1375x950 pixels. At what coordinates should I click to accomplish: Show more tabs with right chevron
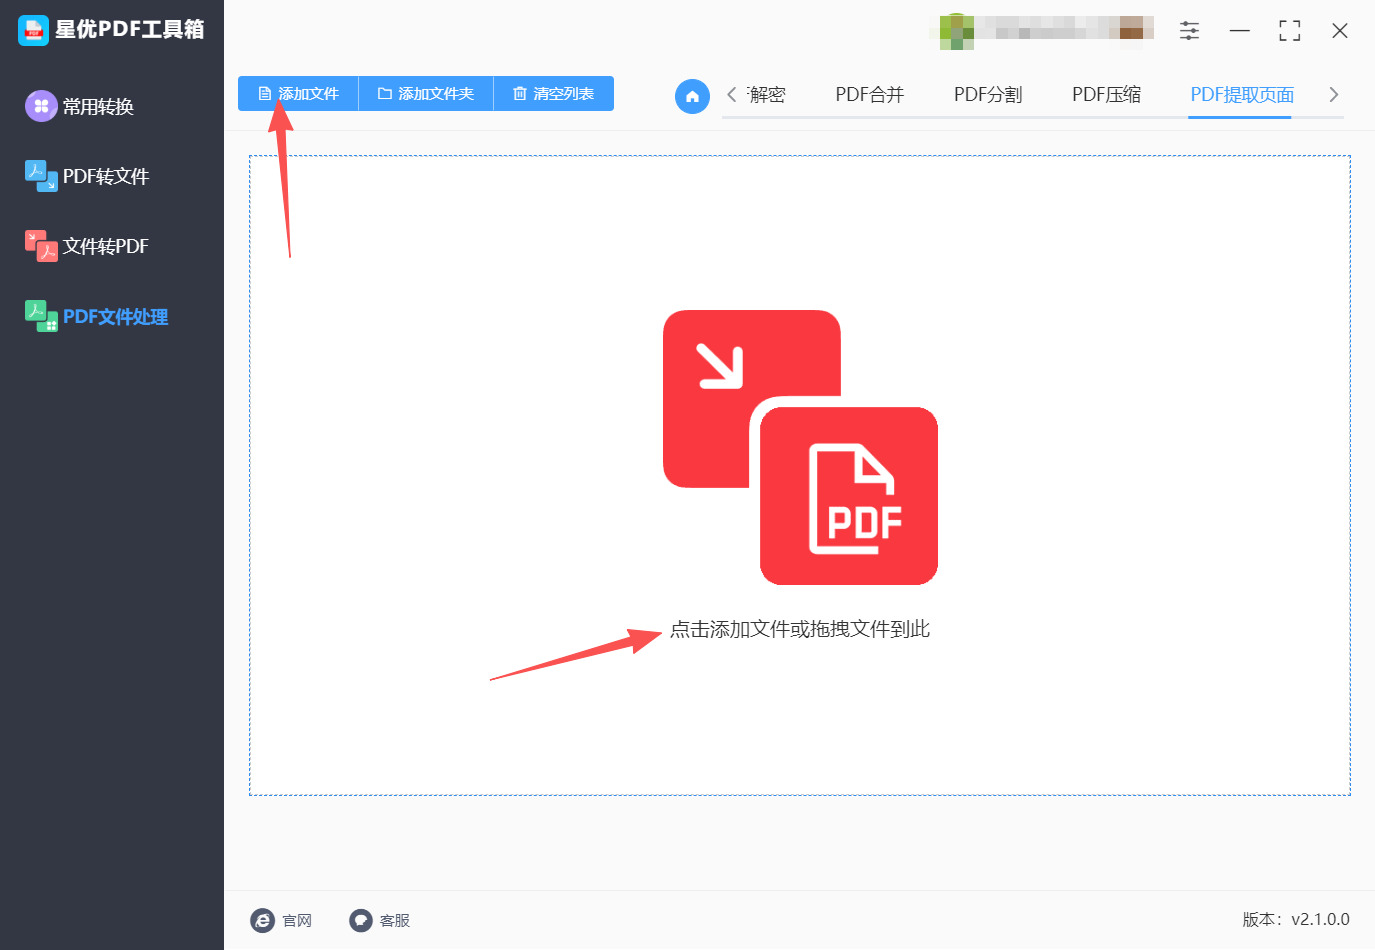click(1333, 94)
